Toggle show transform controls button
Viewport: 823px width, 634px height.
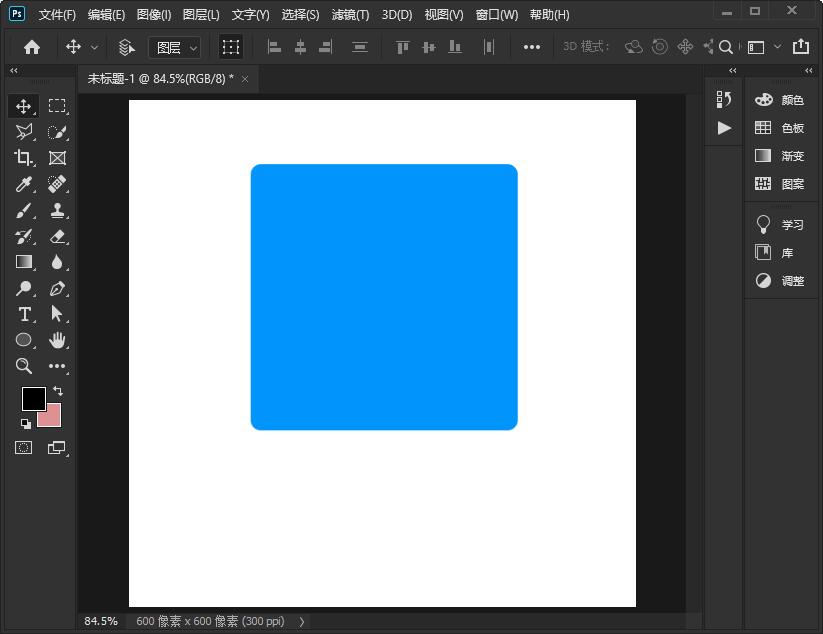[x=231, y=47]
